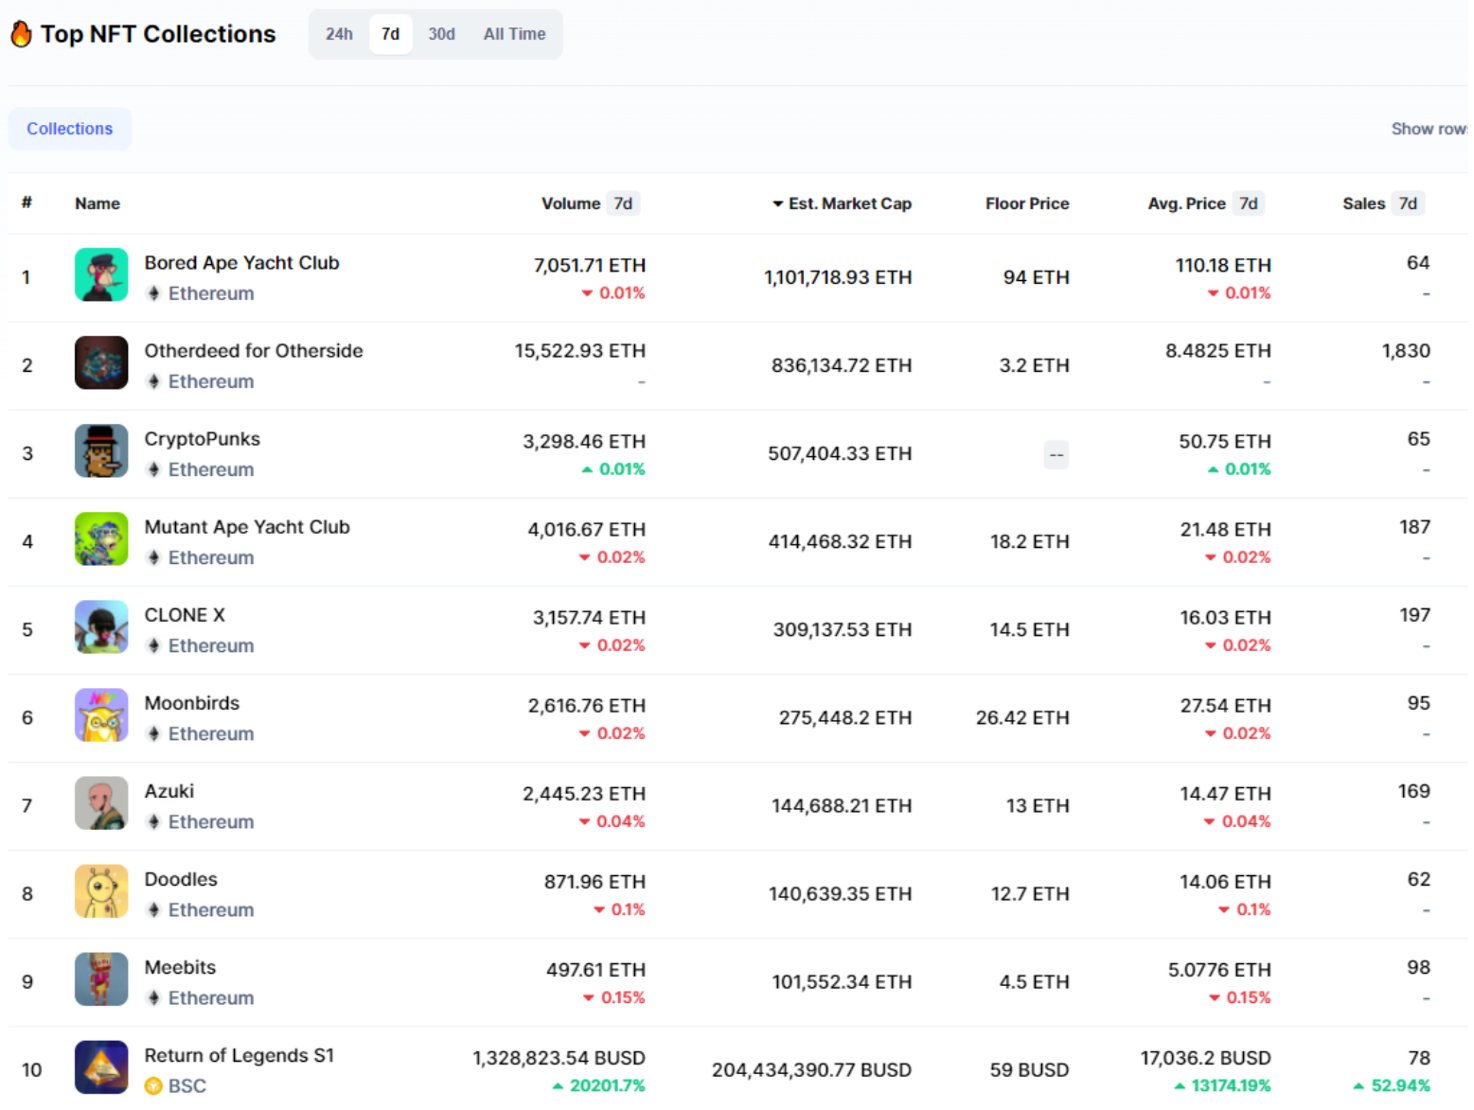Image resolution: width=1474 pixels, height=1110 pixels.
Task: Open the Bored Ape Yacht Club avatar
Action: click(x=101, y=274)
